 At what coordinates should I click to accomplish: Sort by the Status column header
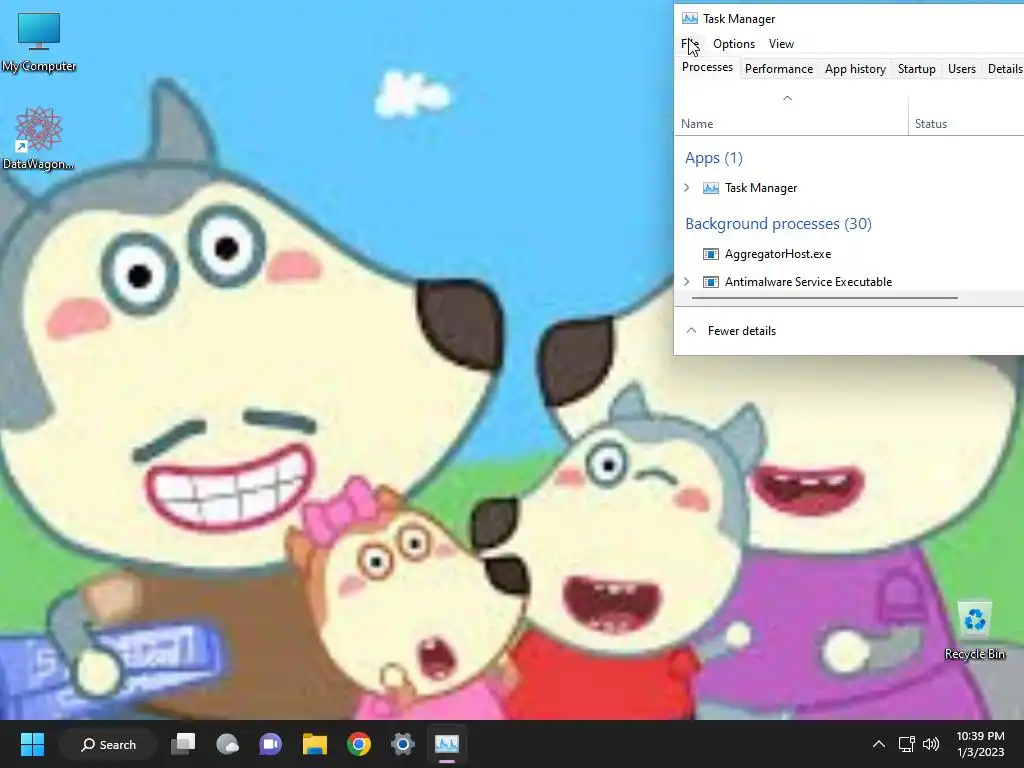[x=966, y=123]
